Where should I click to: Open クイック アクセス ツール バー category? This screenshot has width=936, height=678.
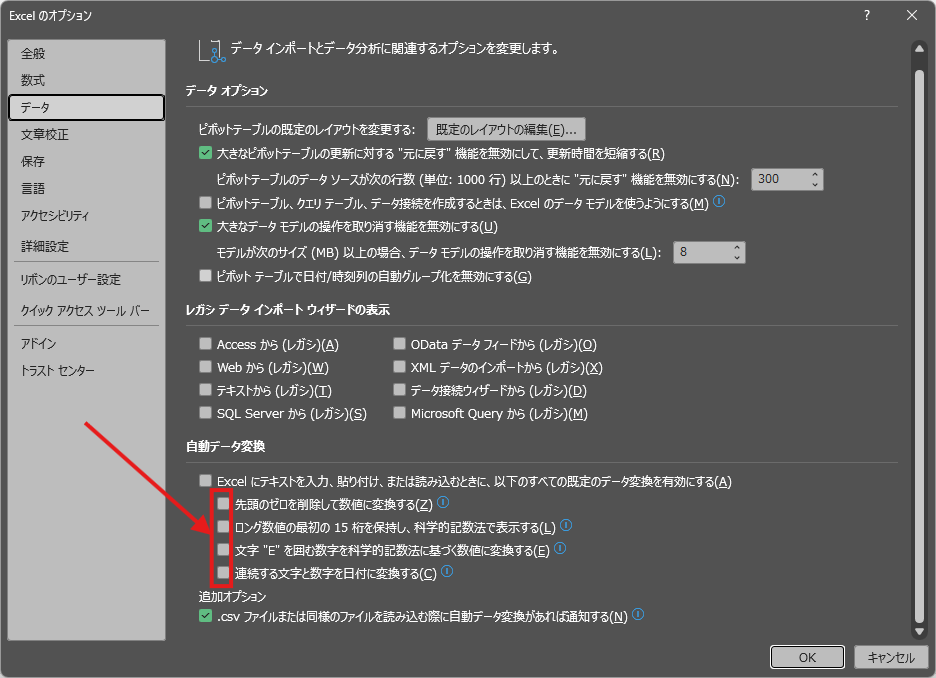(x=87, y=310)
